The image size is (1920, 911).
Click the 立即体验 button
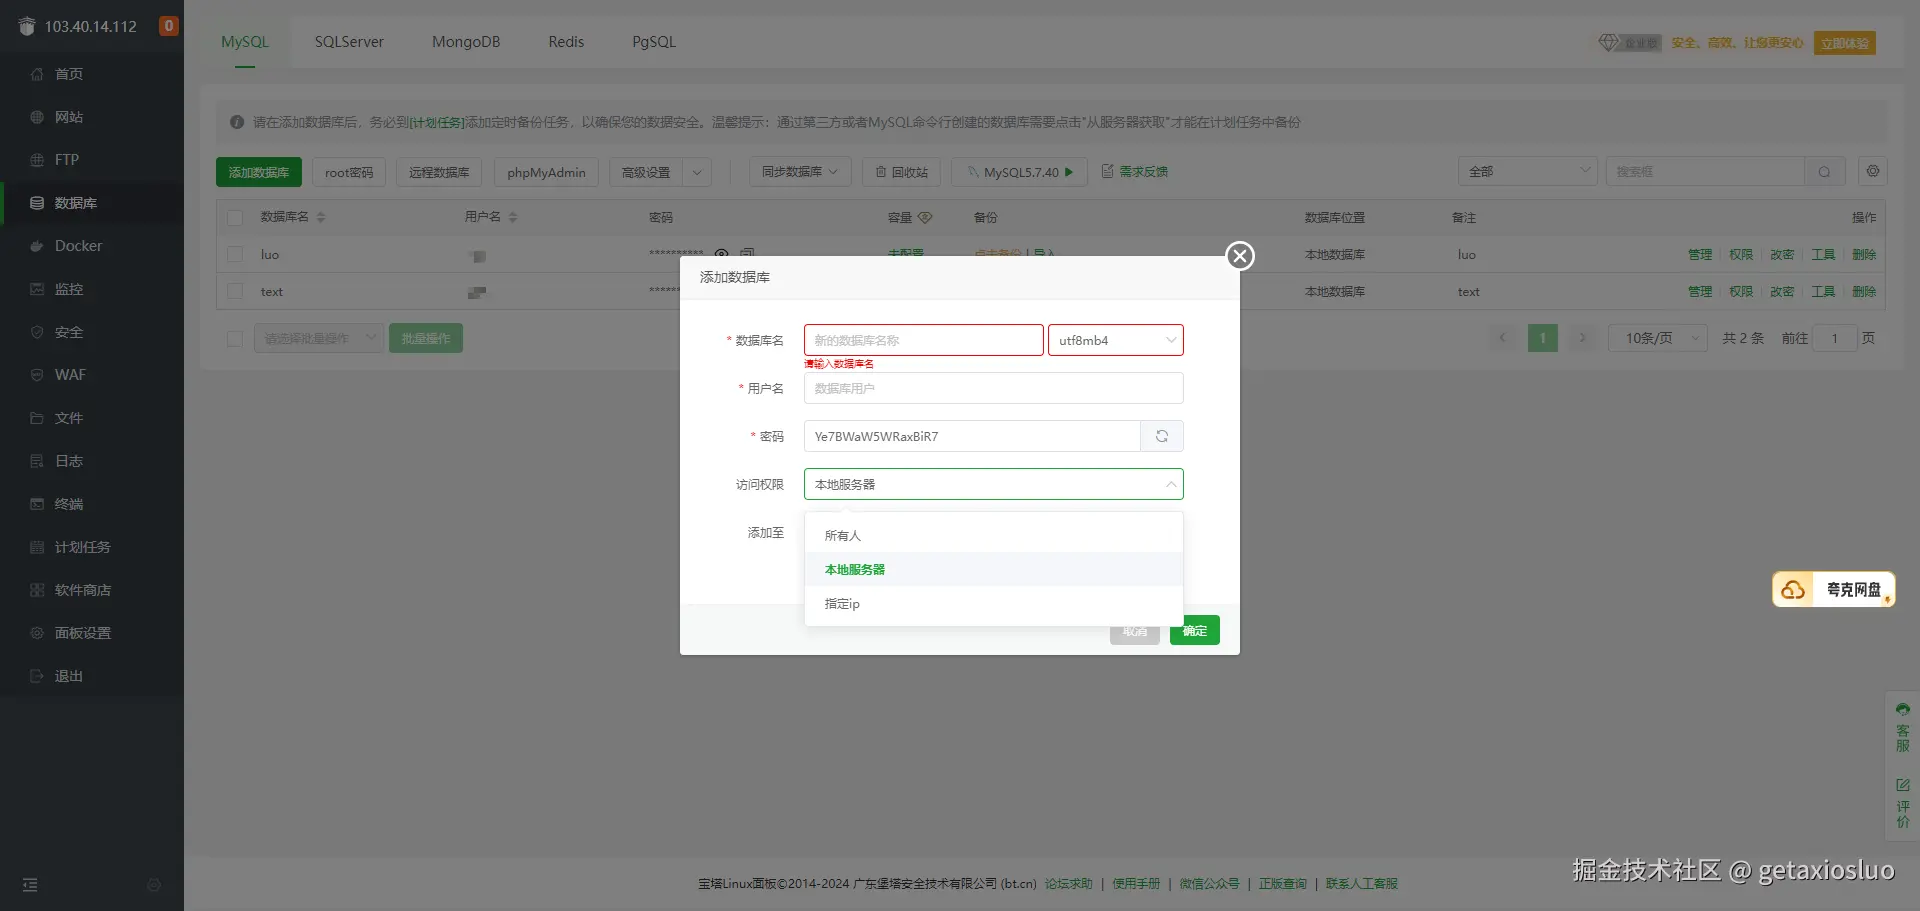[1845, 43]
